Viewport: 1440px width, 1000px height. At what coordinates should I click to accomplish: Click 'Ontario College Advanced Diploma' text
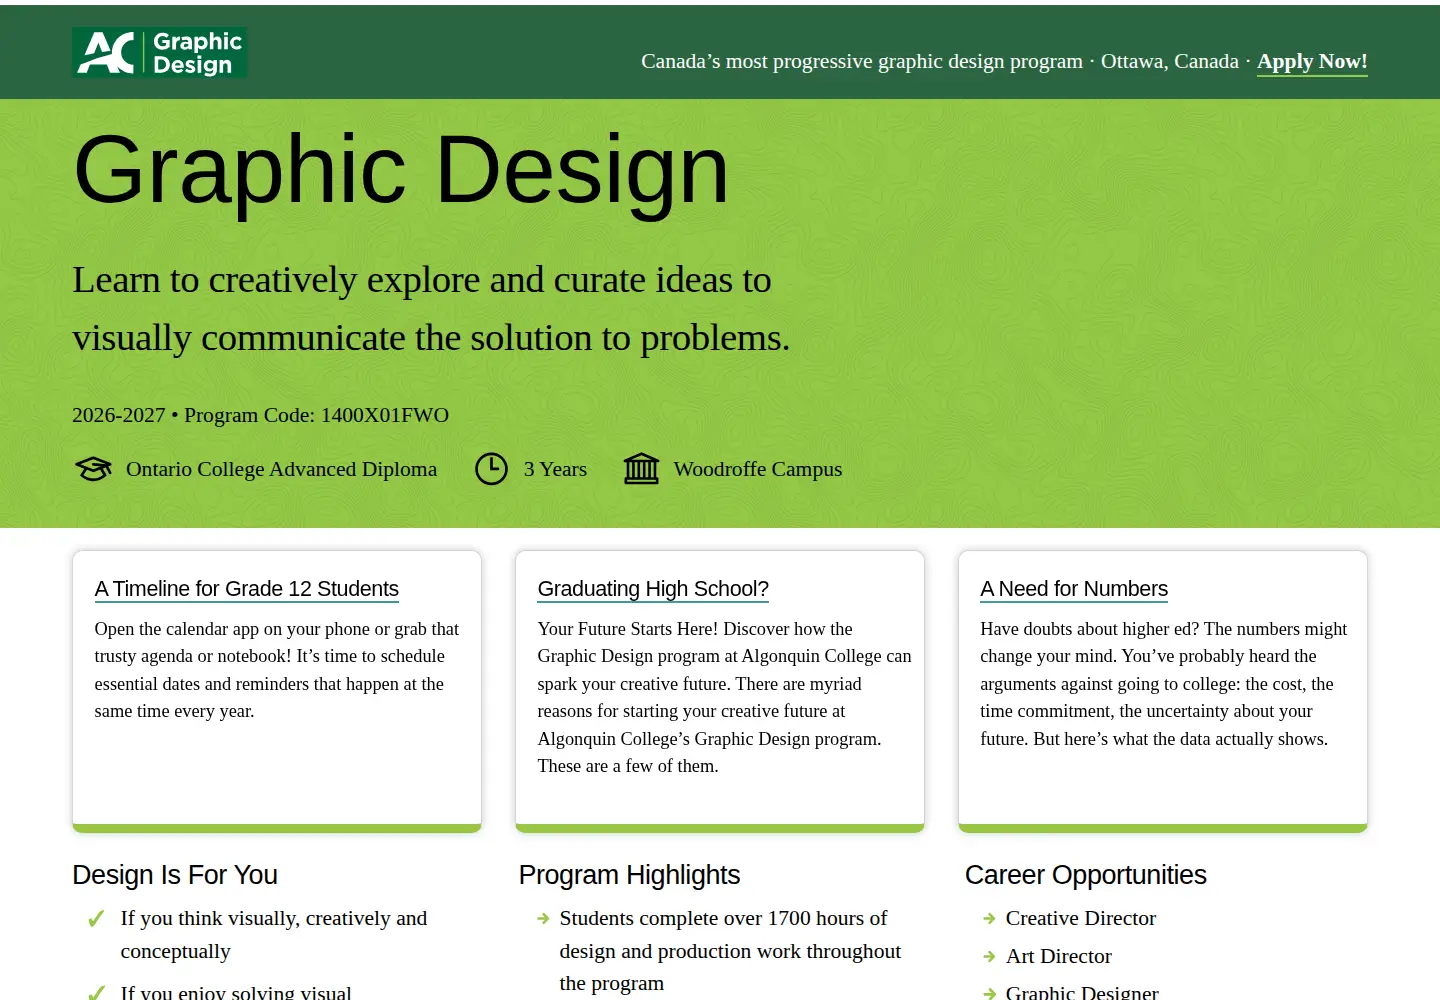[281, 469]
